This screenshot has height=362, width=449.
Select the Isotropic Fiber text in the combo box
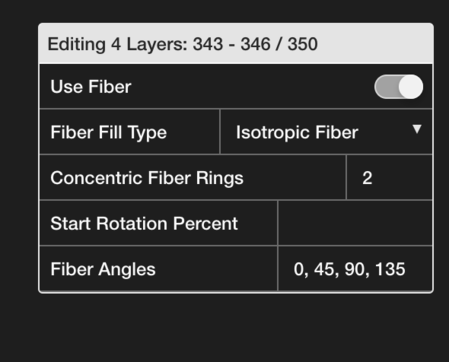(x=297, y=133)
